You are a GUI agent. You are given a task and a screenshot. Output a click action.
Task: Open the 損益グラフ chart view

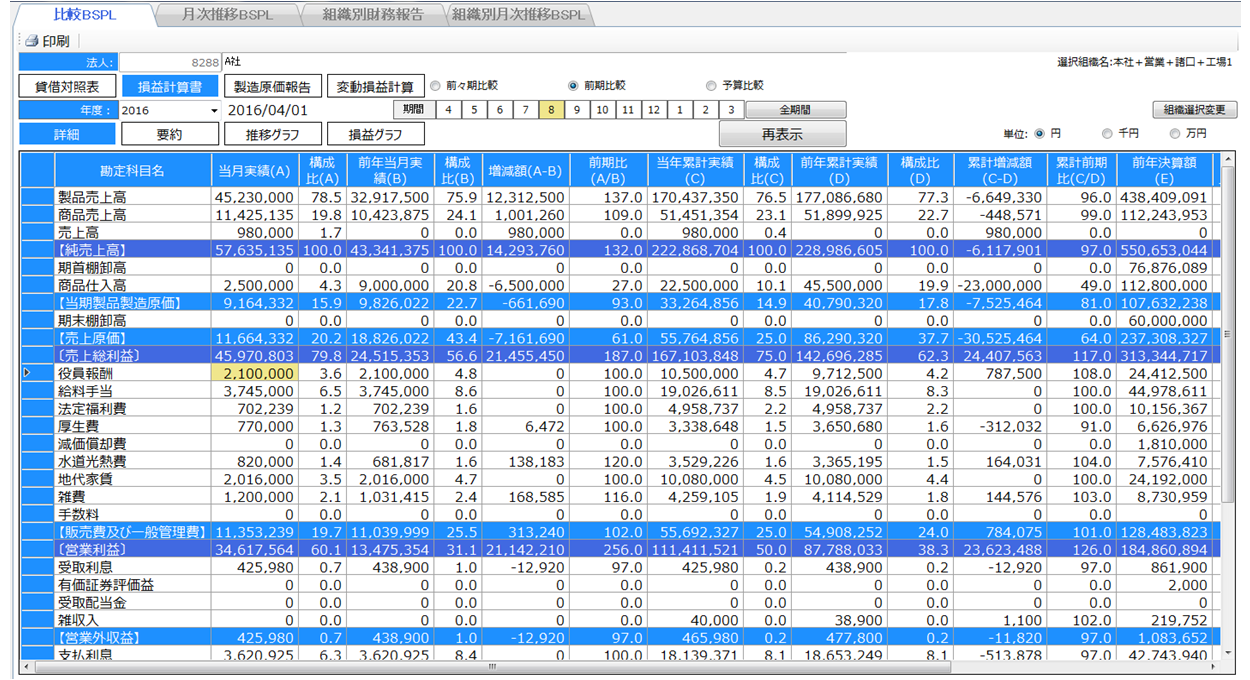click(375, 134)
